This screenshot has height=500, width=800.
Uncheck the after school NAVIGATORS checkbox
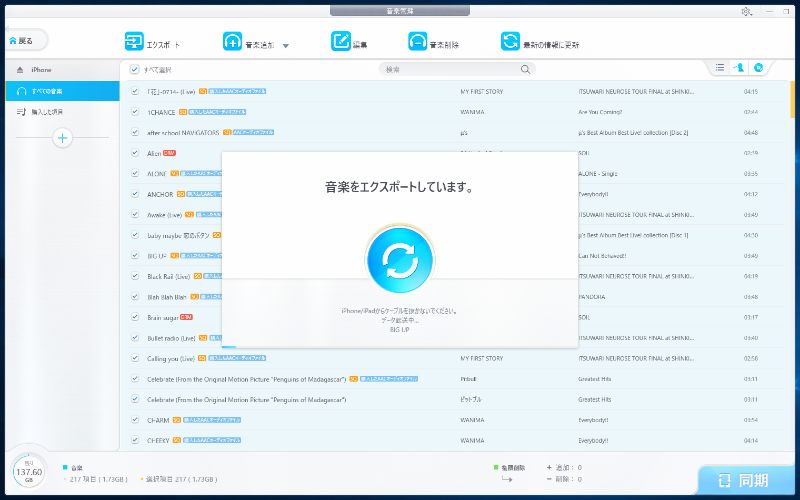coord(135,132)
